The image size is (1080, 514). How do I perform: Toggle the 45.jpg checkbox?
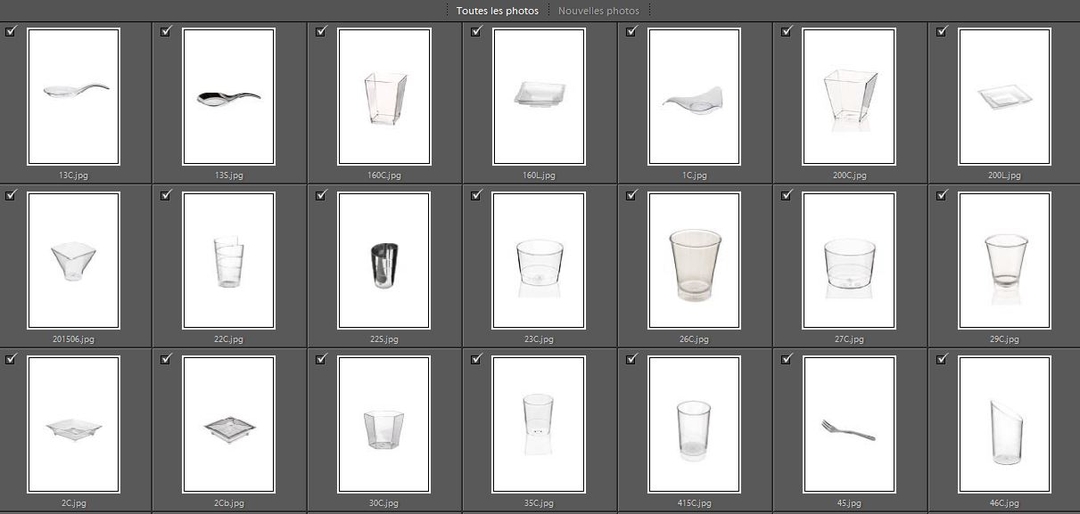[787, 358]
